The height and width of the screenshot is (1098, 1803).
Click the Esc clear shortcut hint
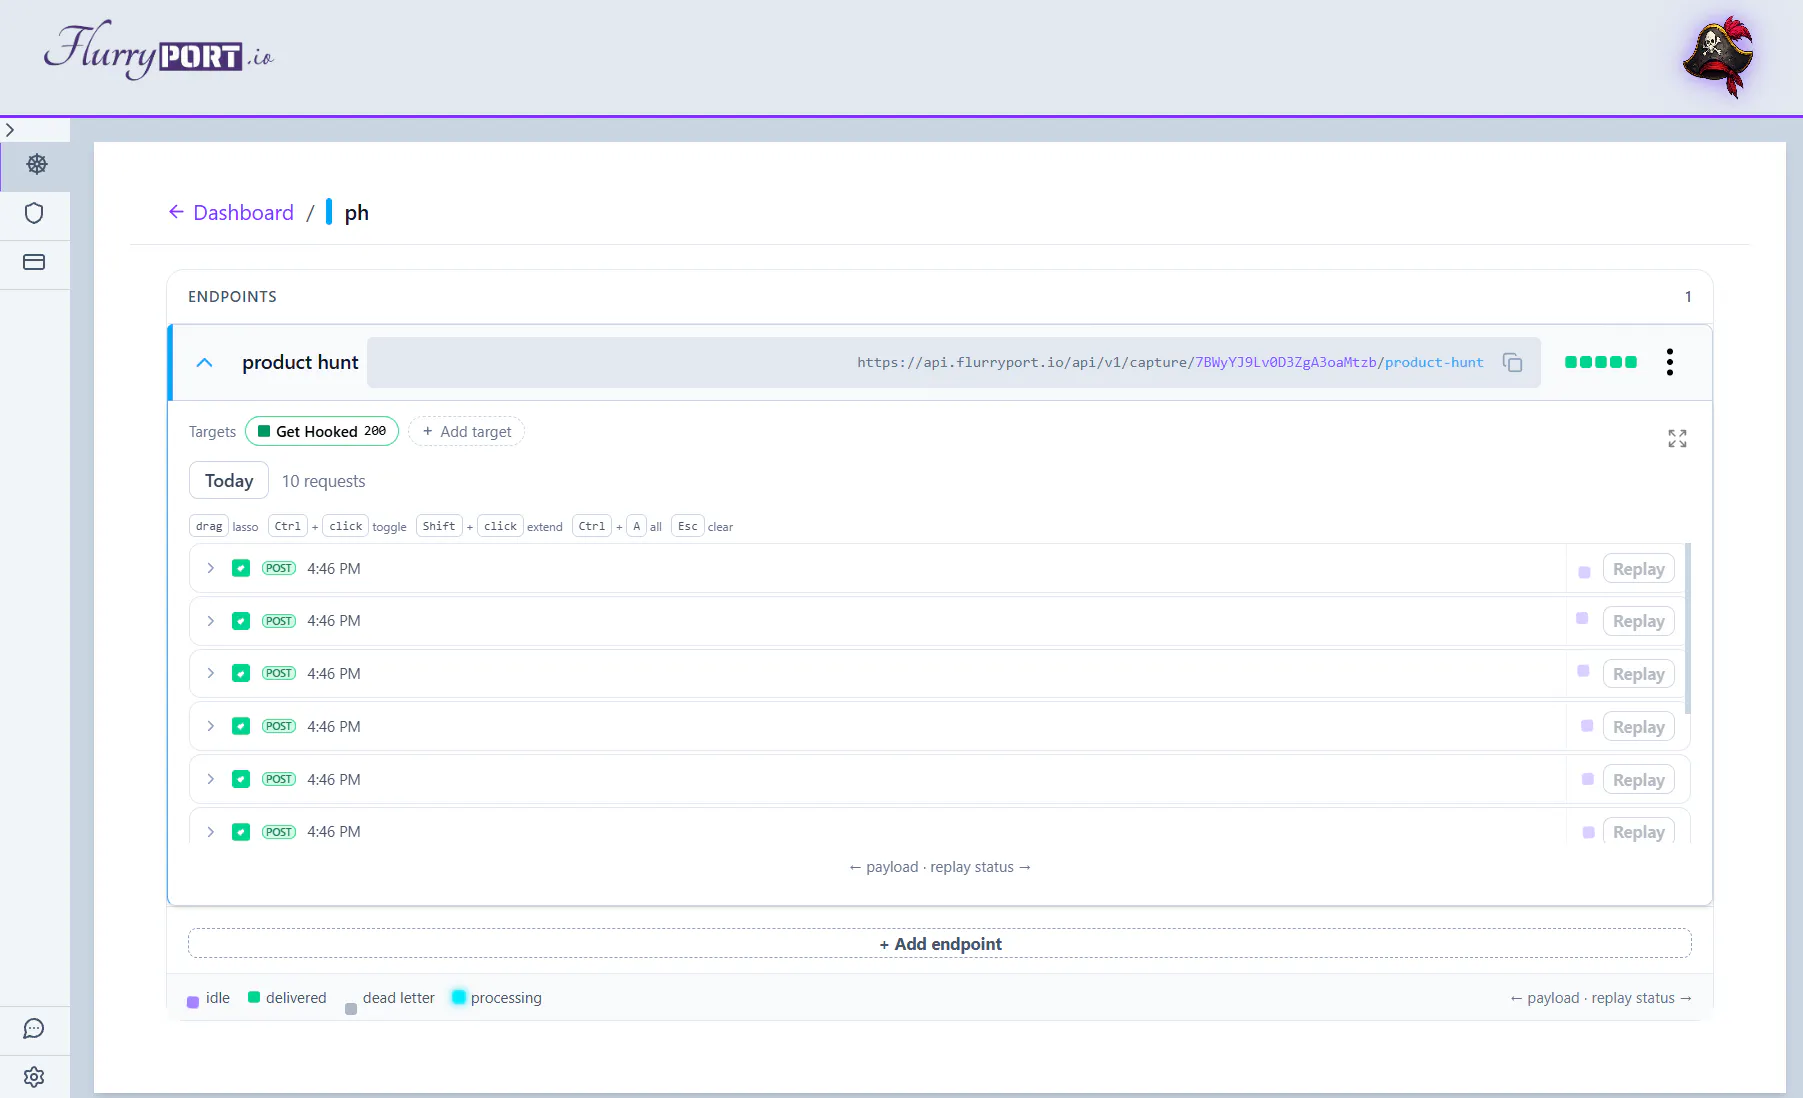click(x=702, y=526)
